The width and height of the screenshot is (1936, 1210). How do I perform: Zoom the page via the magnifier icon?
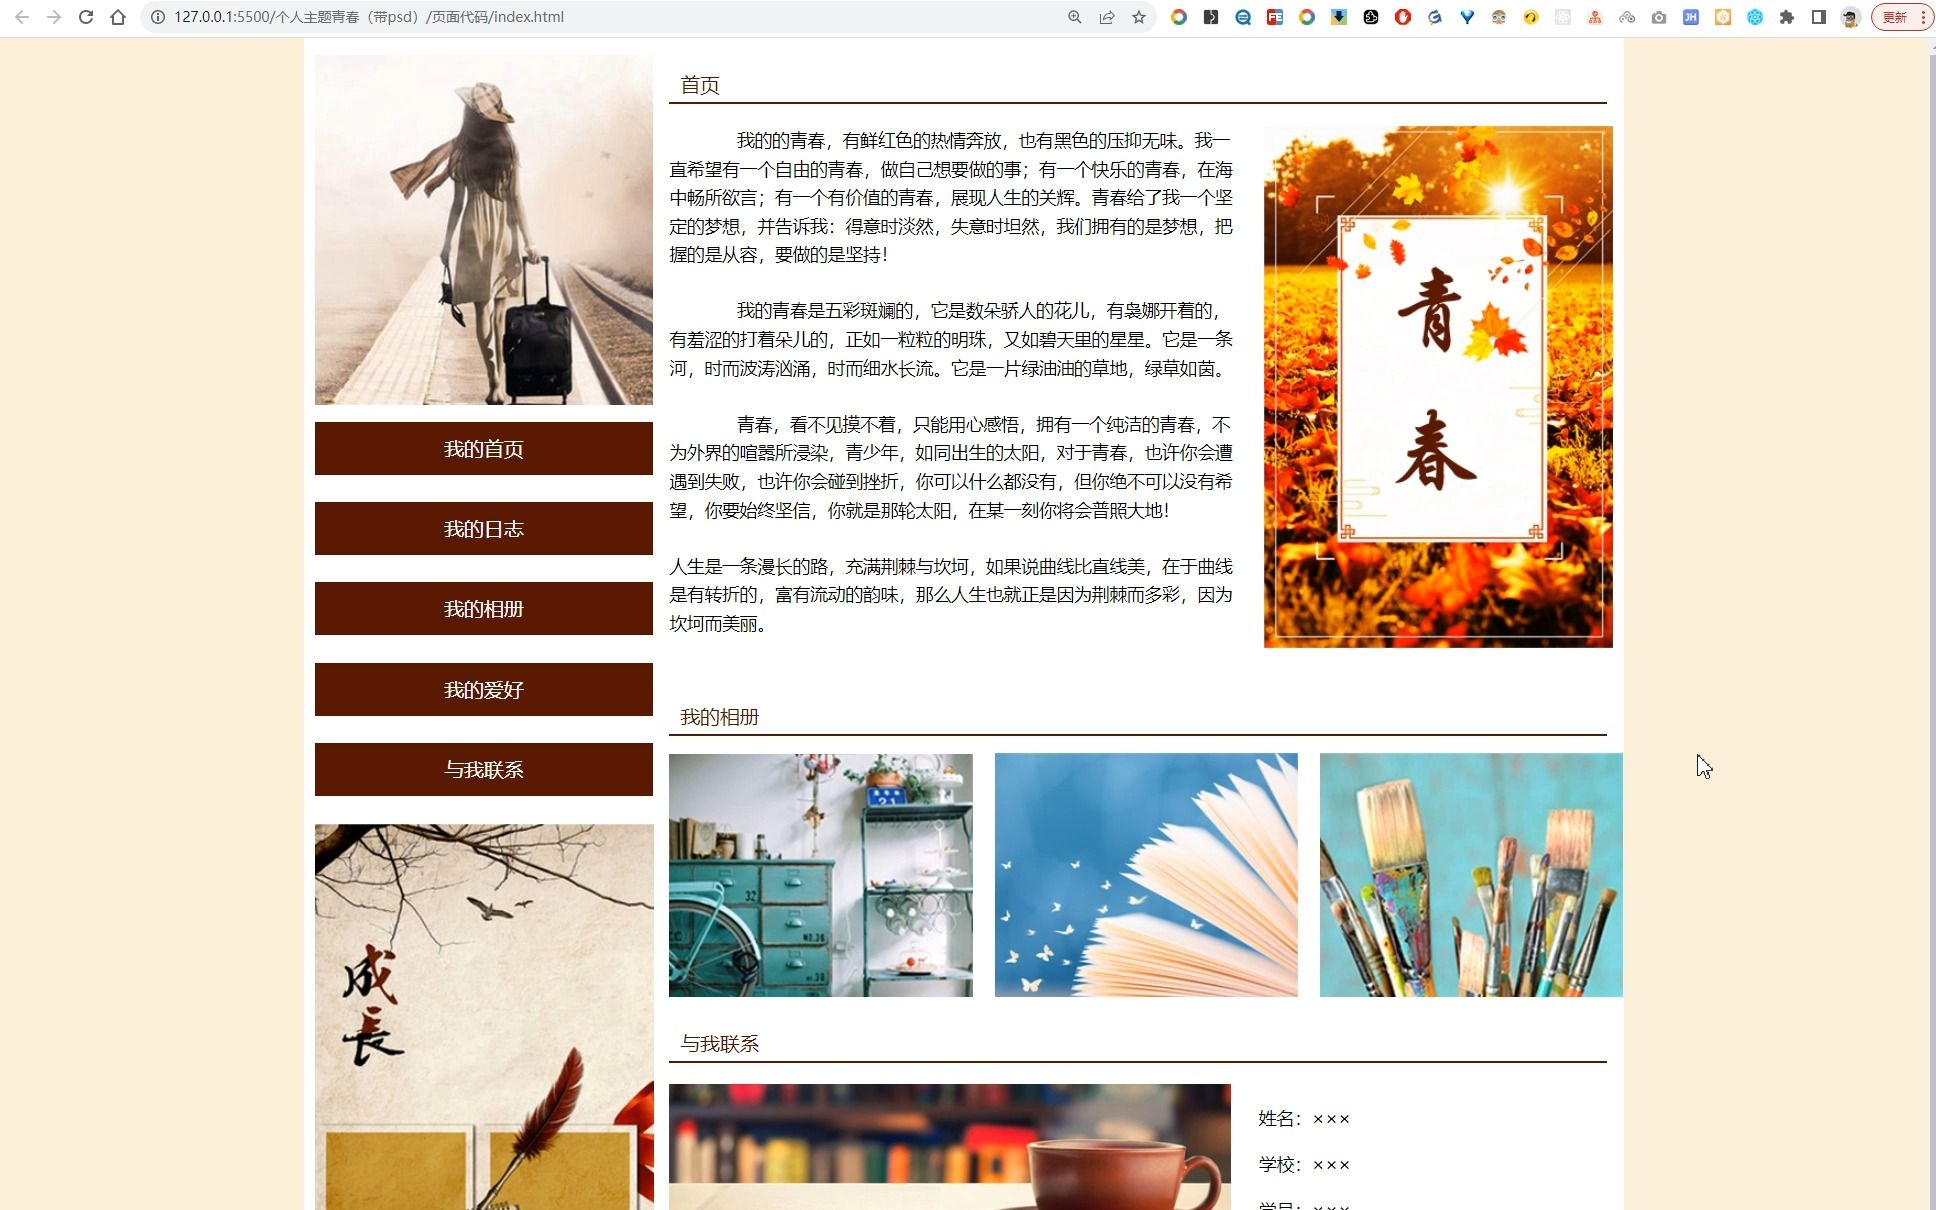click(1075, 17)
